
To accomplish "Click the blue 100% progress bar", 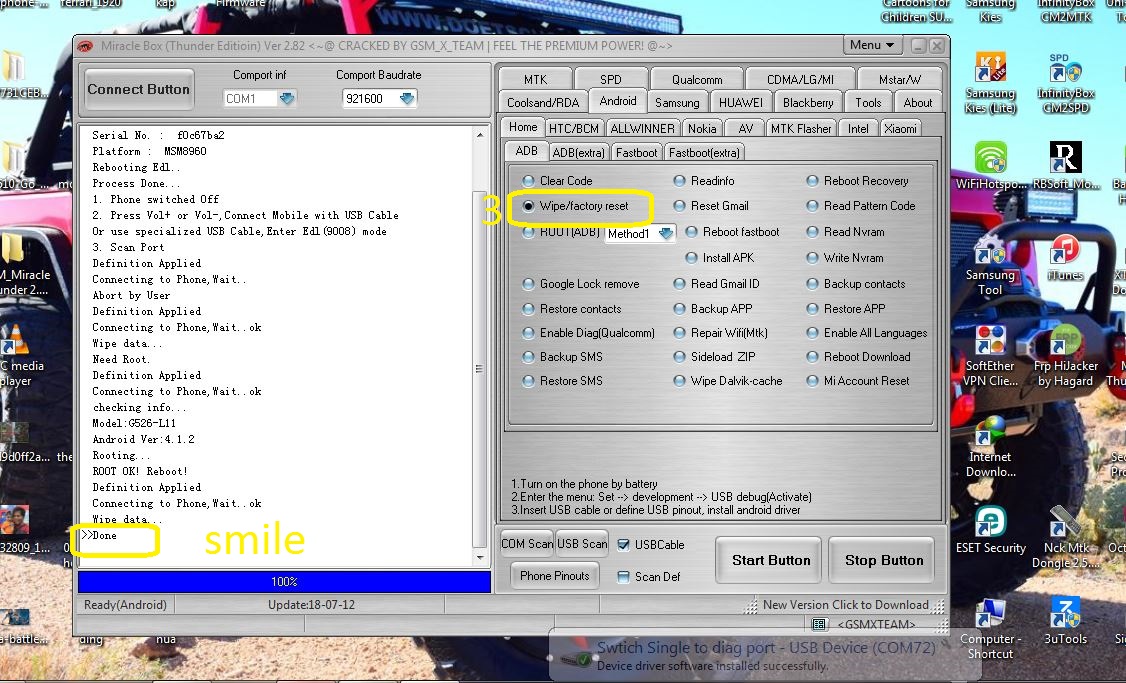I will tap(284, 582).
